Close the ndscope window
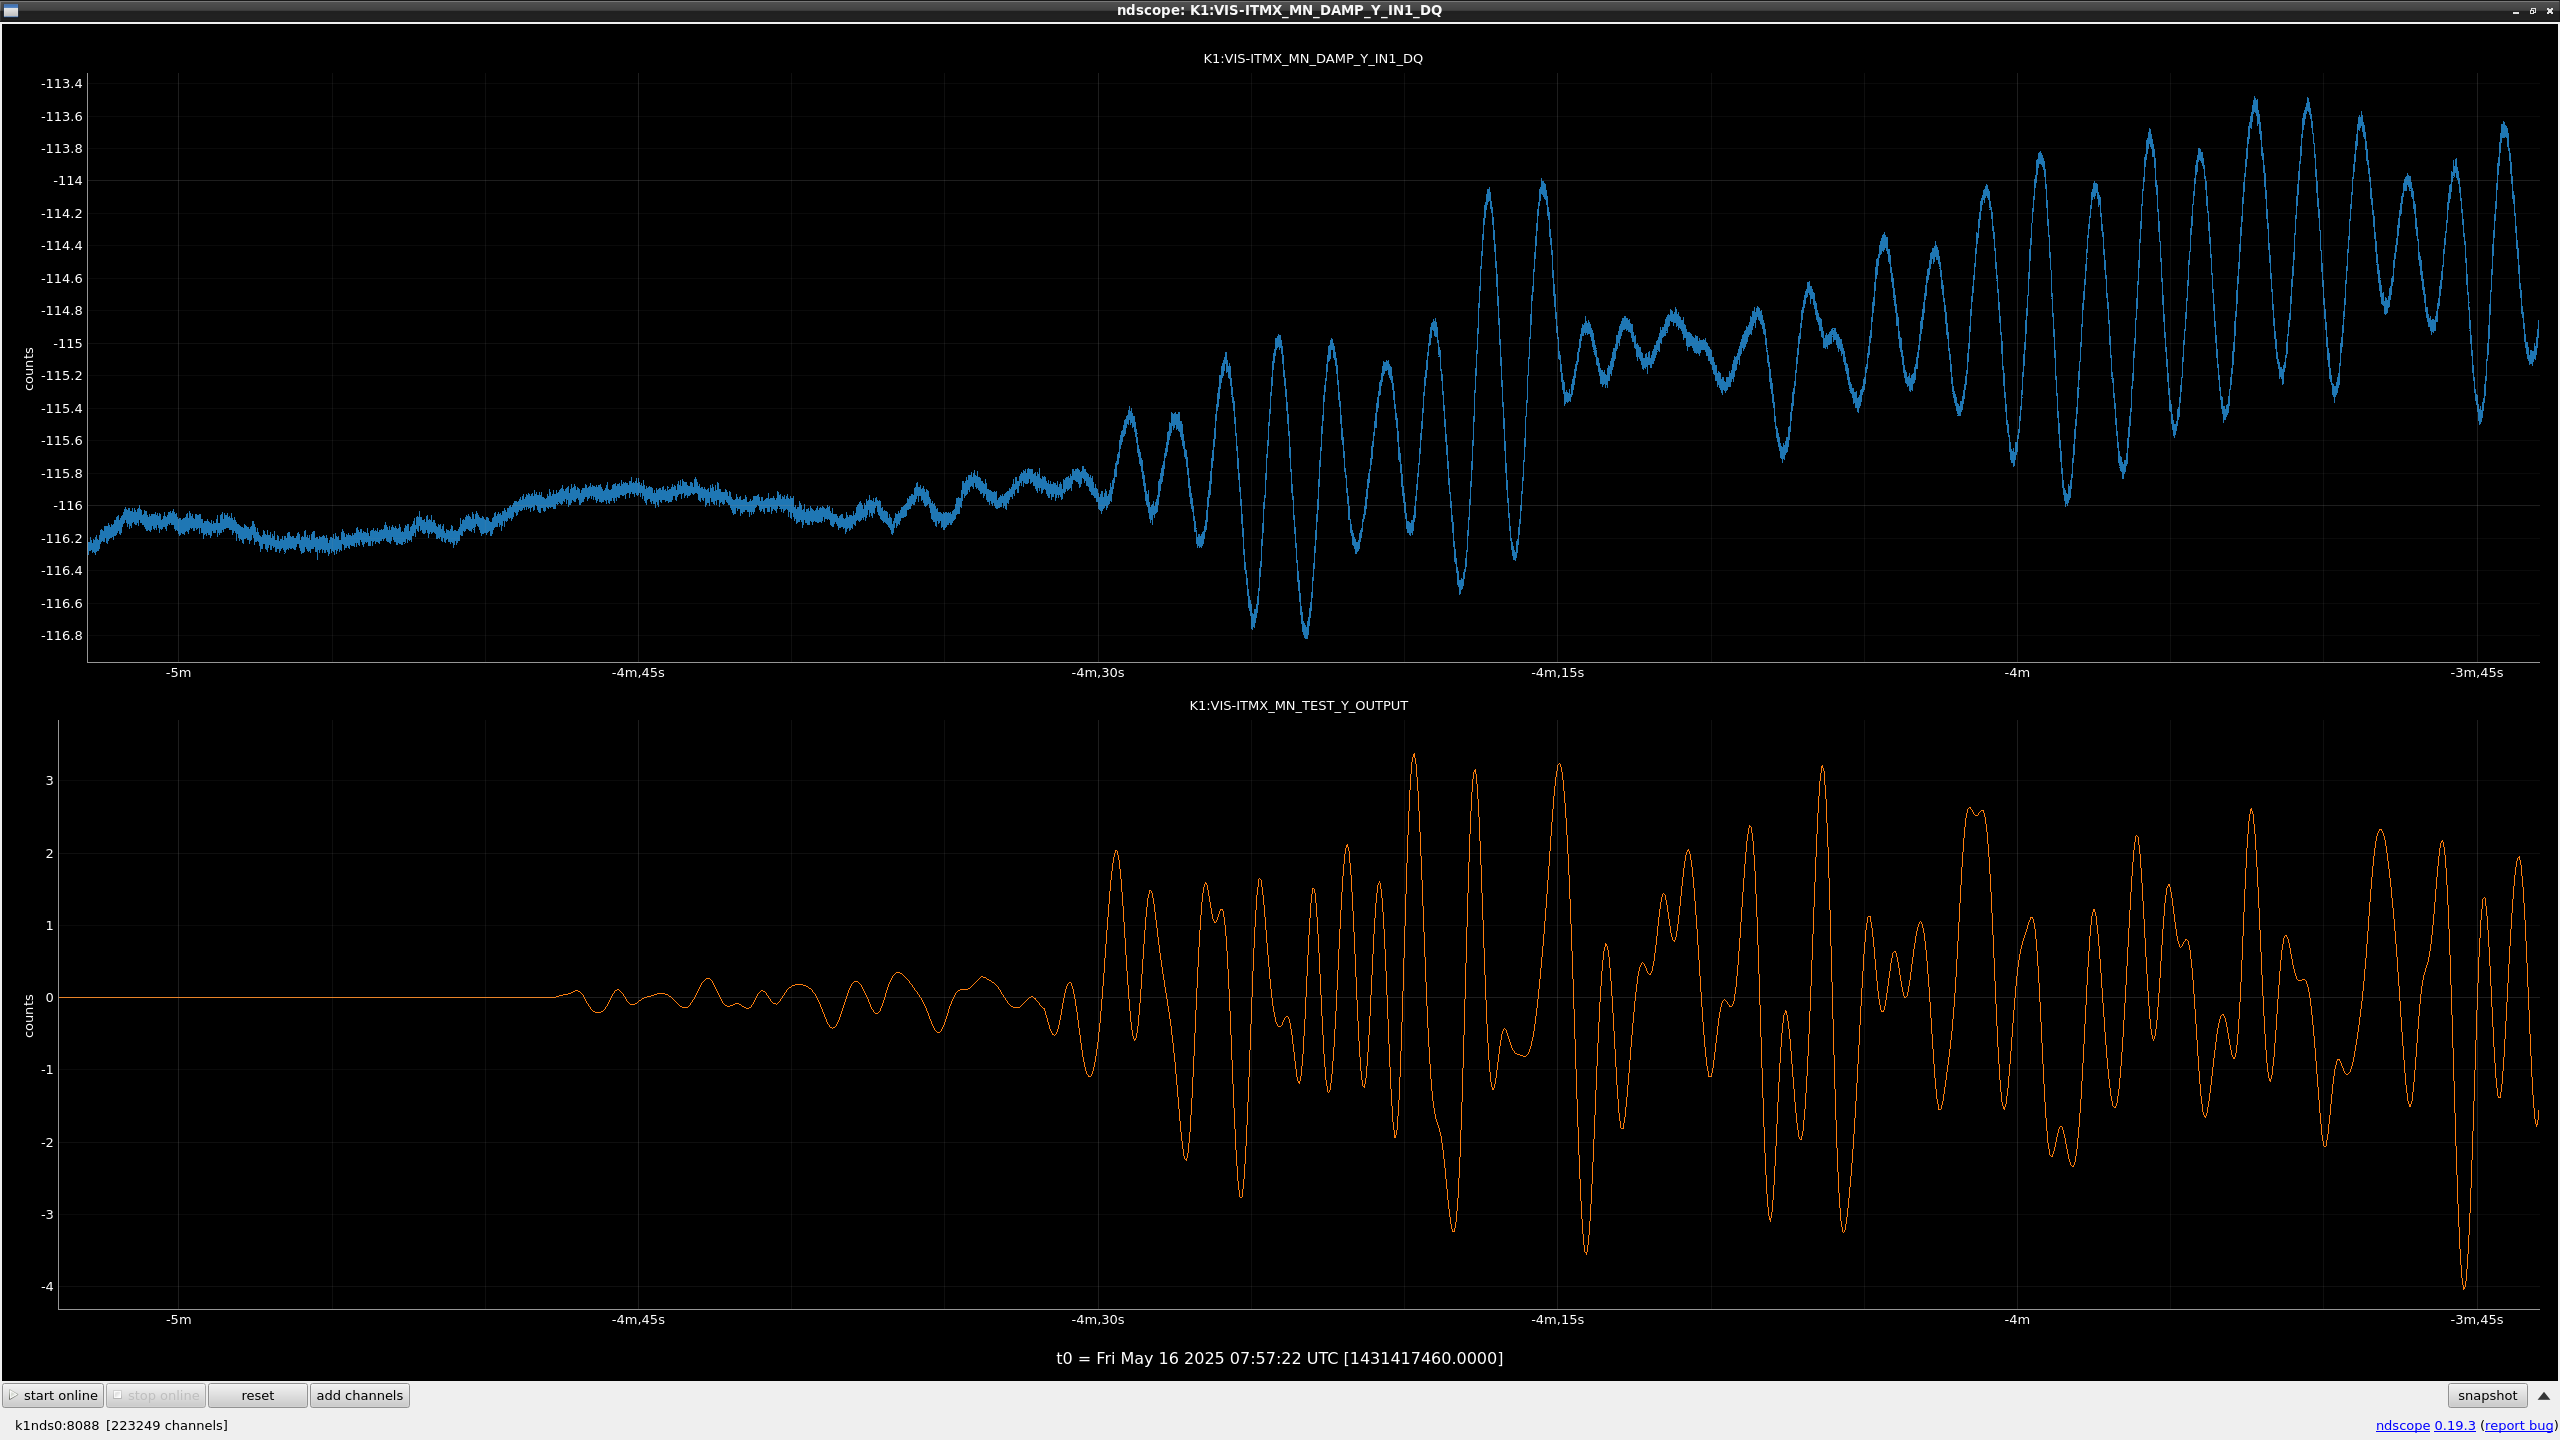2560x1440 pixels. 2550,10
